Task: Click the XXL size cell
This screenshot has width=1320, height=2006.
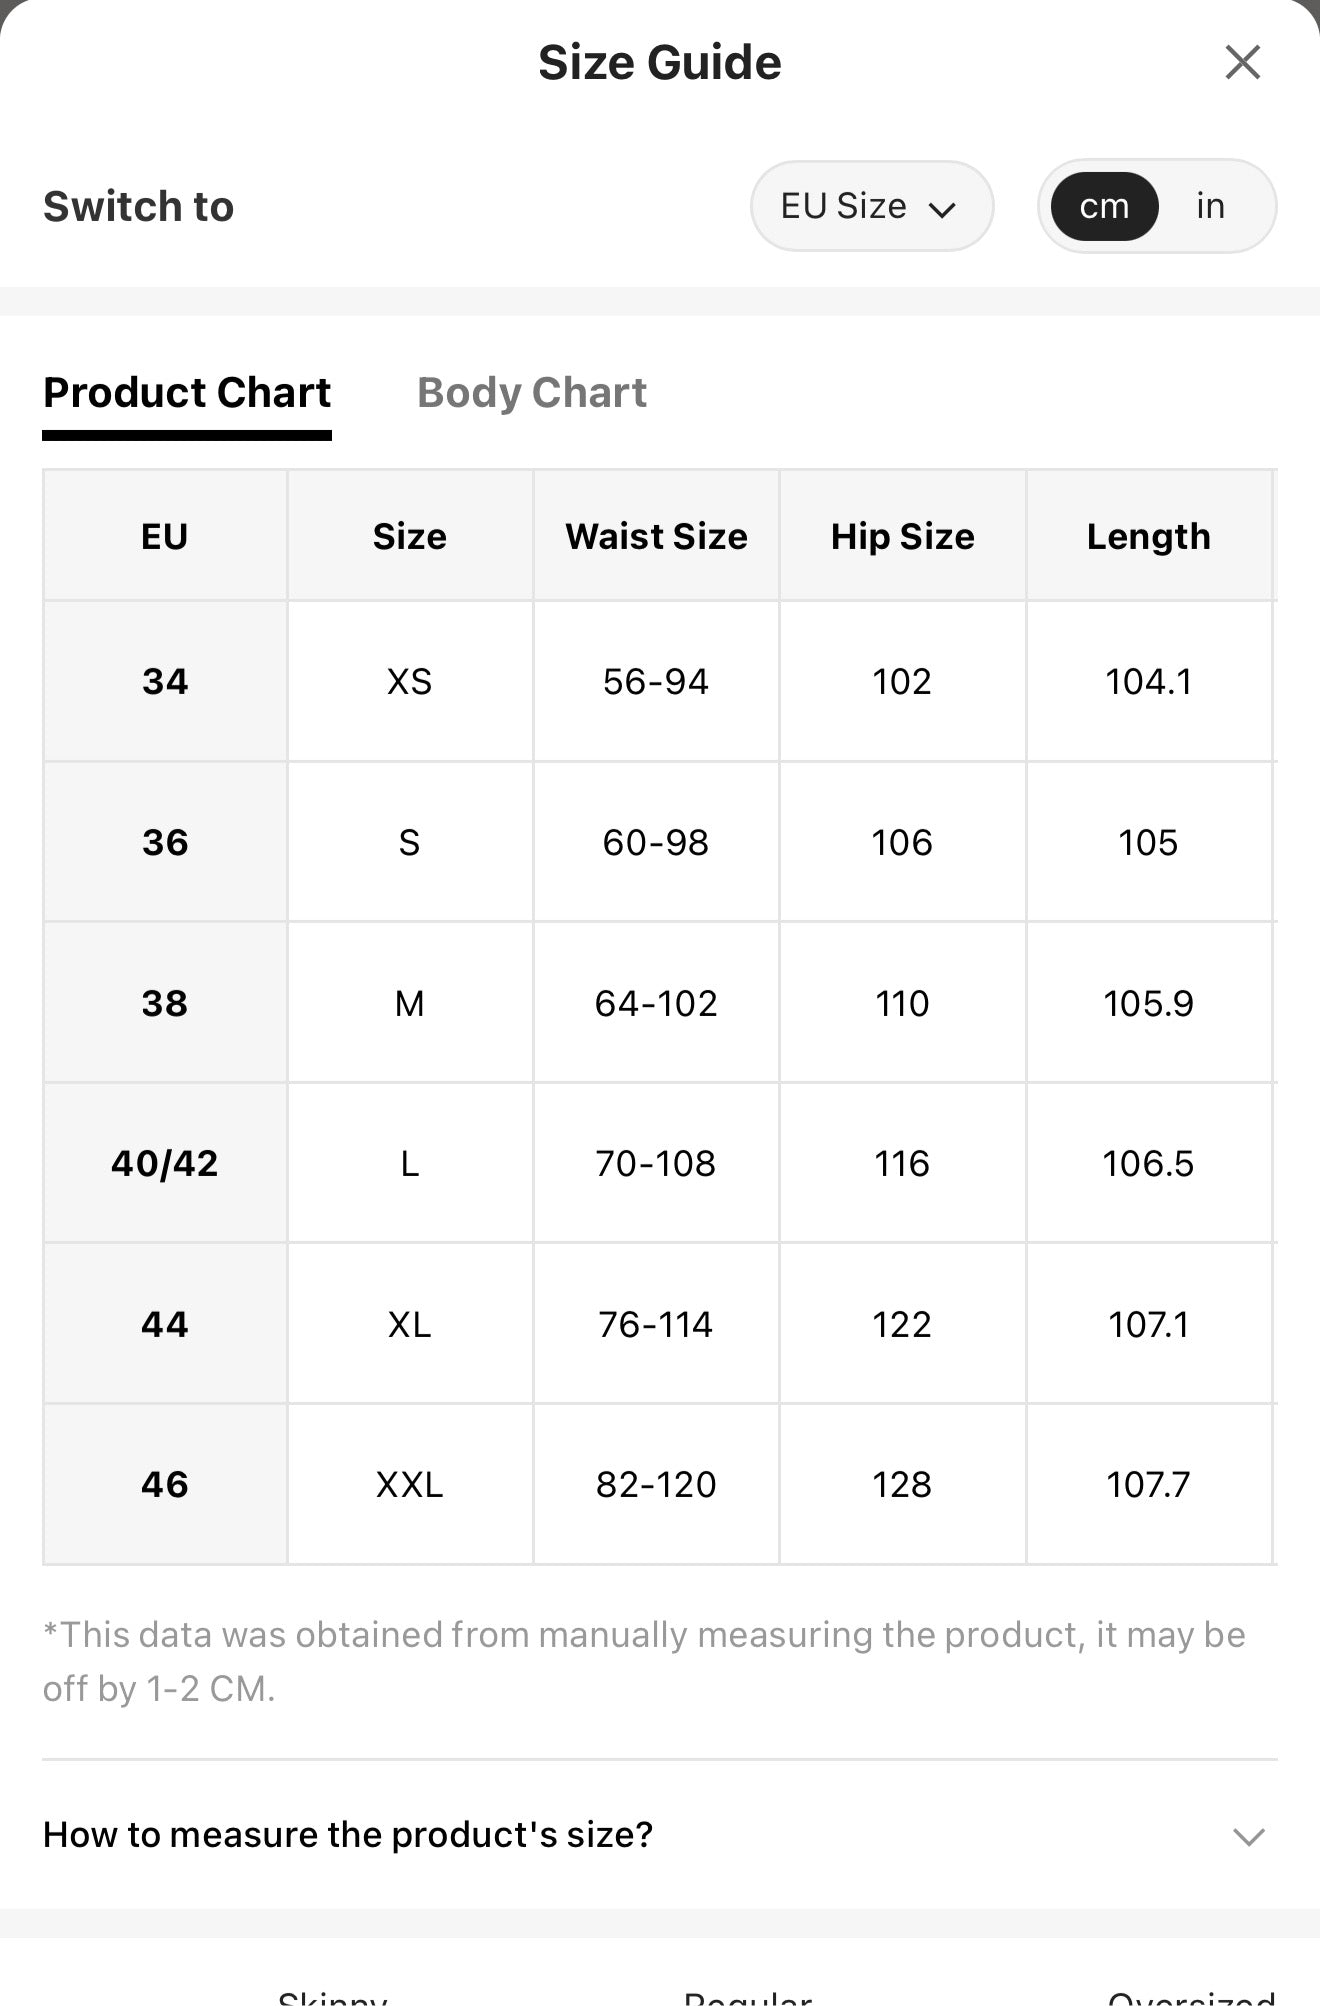Action: (x=410, y=1484)
